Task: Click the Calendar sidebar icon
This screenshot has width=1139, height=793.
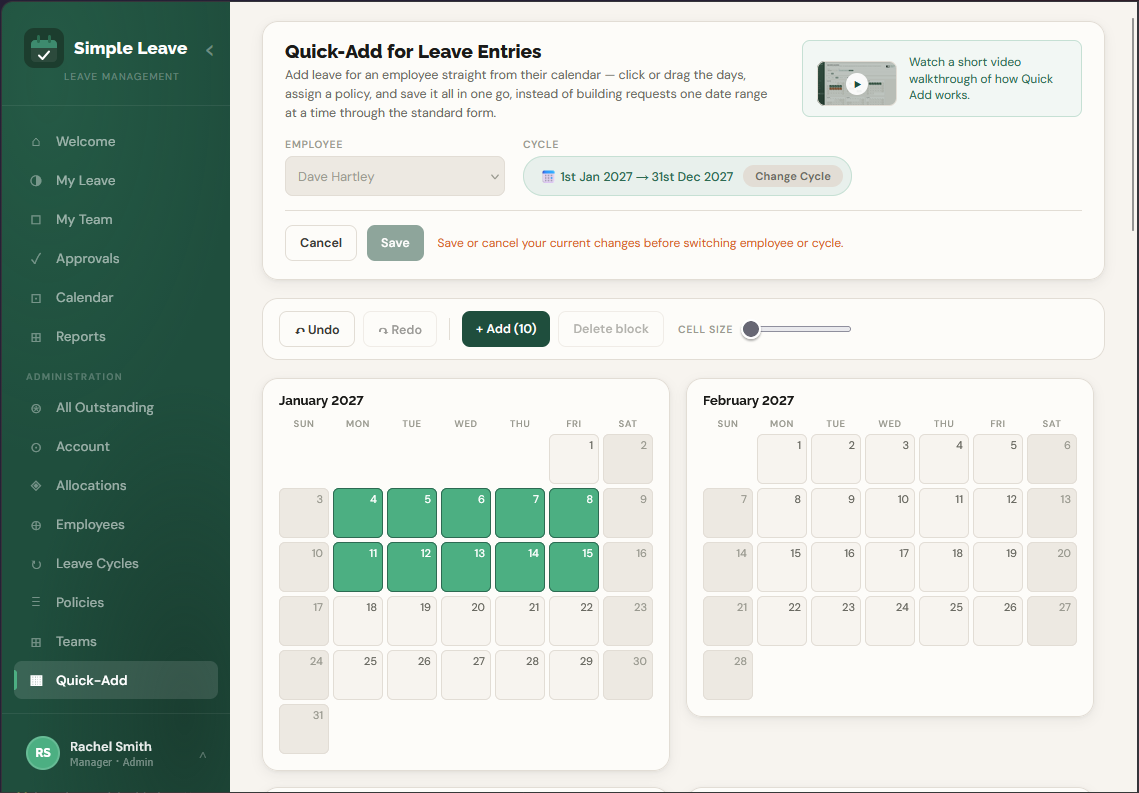Action: (x=36, y=298)
